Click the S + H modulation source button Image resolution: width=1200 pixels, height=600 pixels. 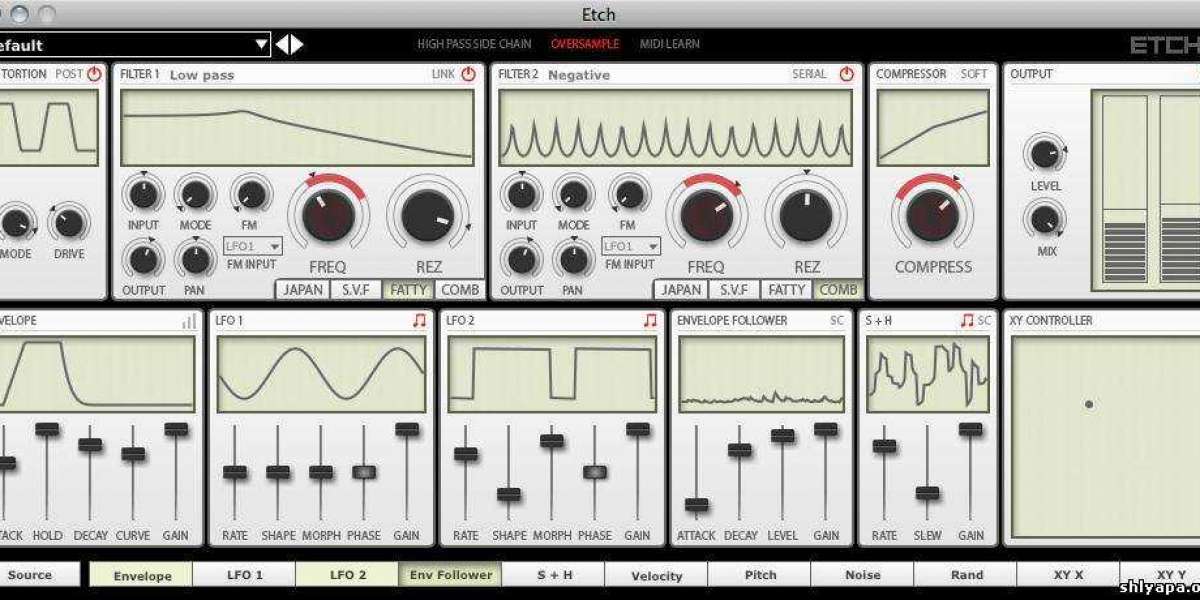click(554, 575)
